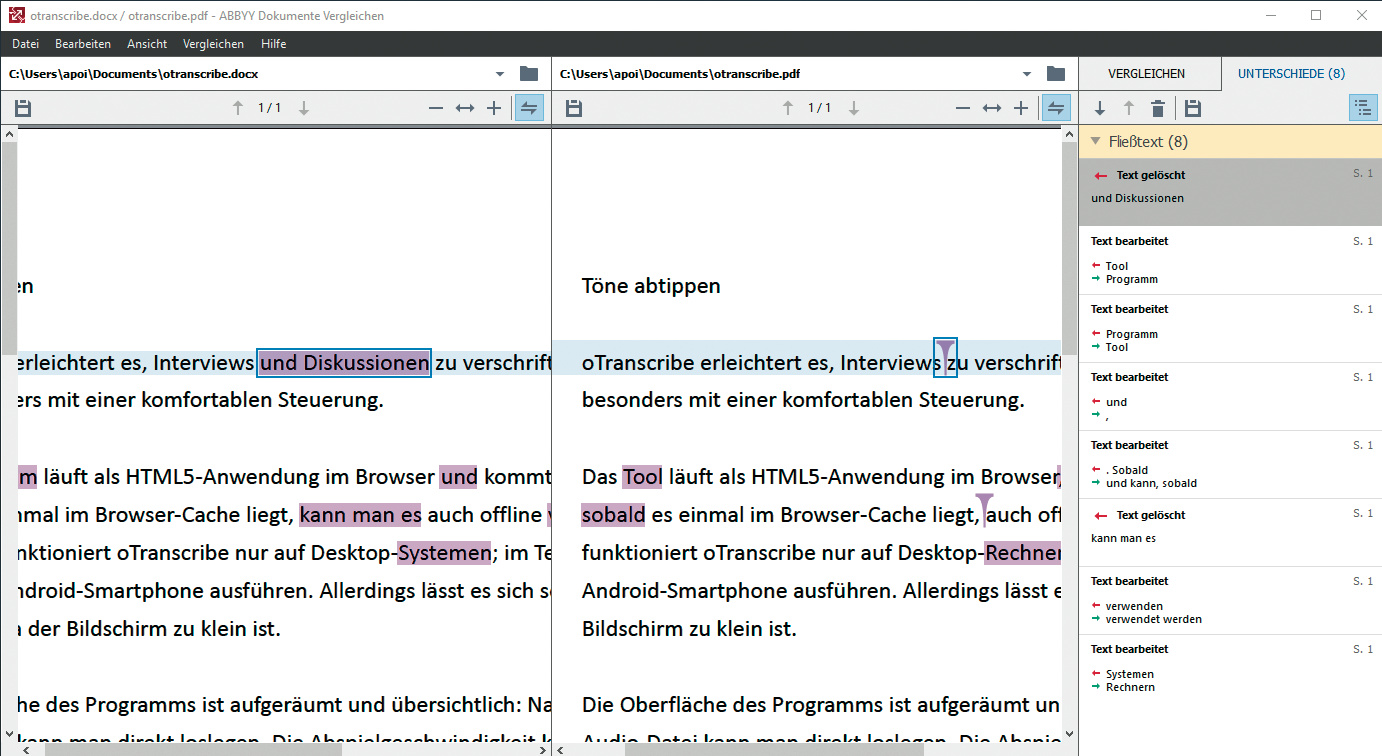The width and height of the screenshot is (1382, 756).
Task: Browse for a file with the otranscribe.pdf folder icon
Action: 1055,74
